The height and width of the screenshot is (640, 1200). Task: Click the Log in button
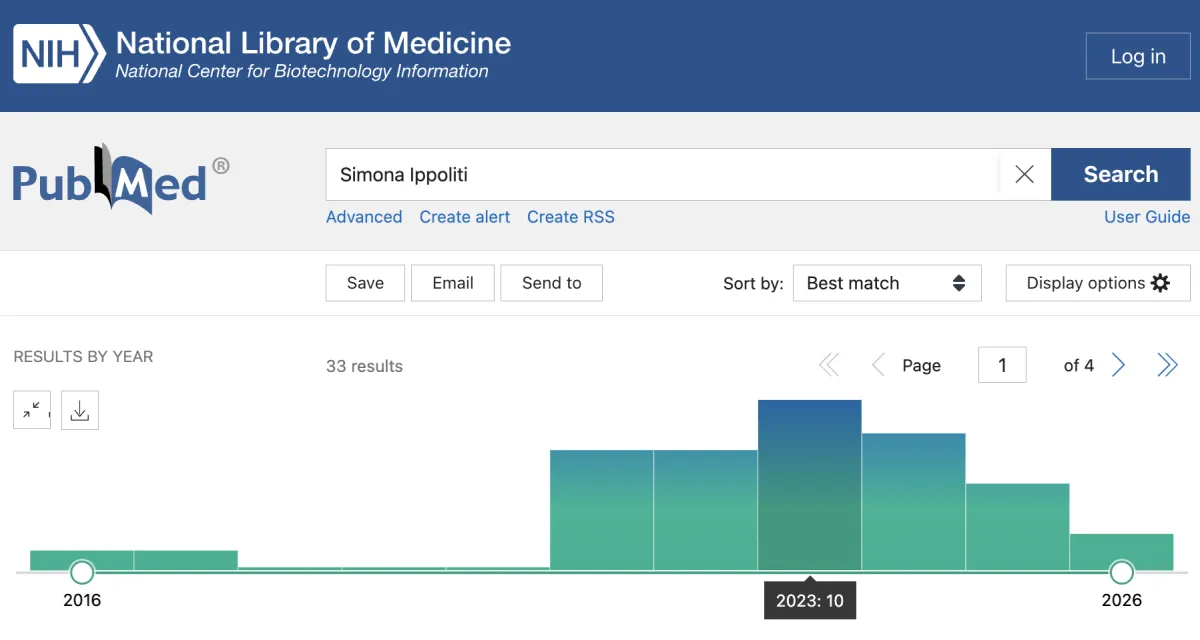[x=1138, y=57]
